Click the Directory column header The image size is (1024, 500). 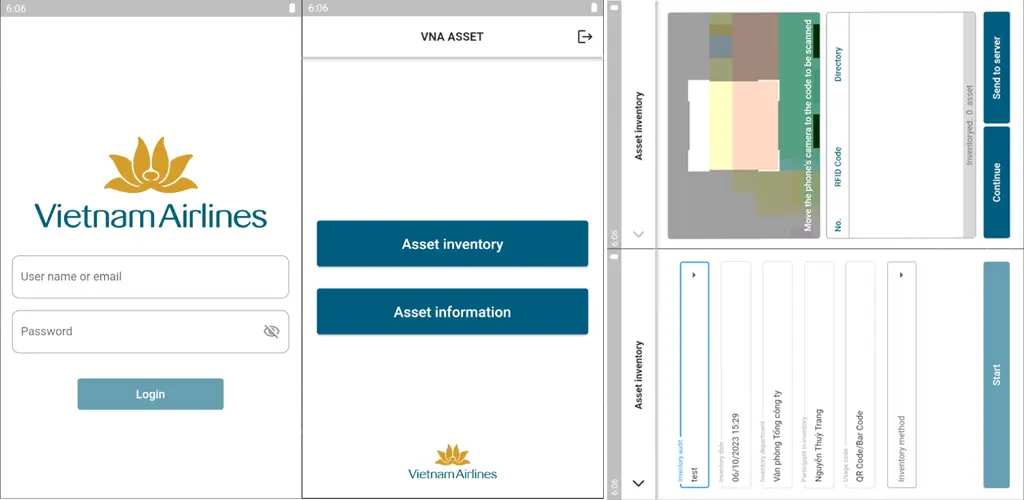click(839, 64)
